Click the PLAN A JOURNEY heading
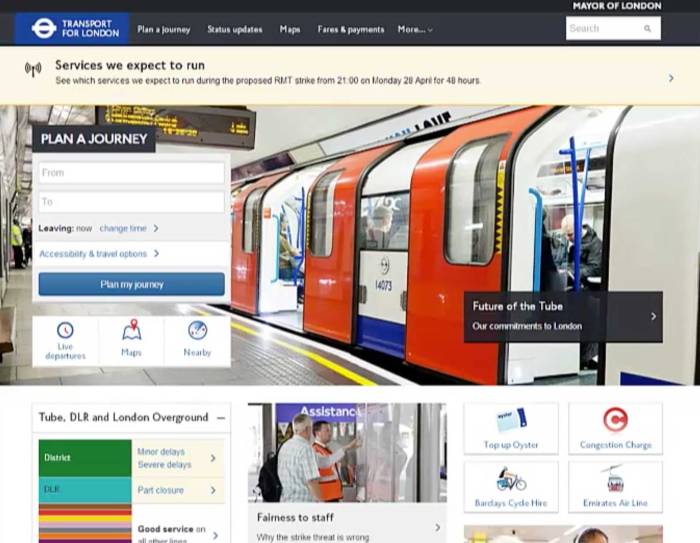Image resolution: width=700 pixels, height=543 pixels. click(94, 139)
